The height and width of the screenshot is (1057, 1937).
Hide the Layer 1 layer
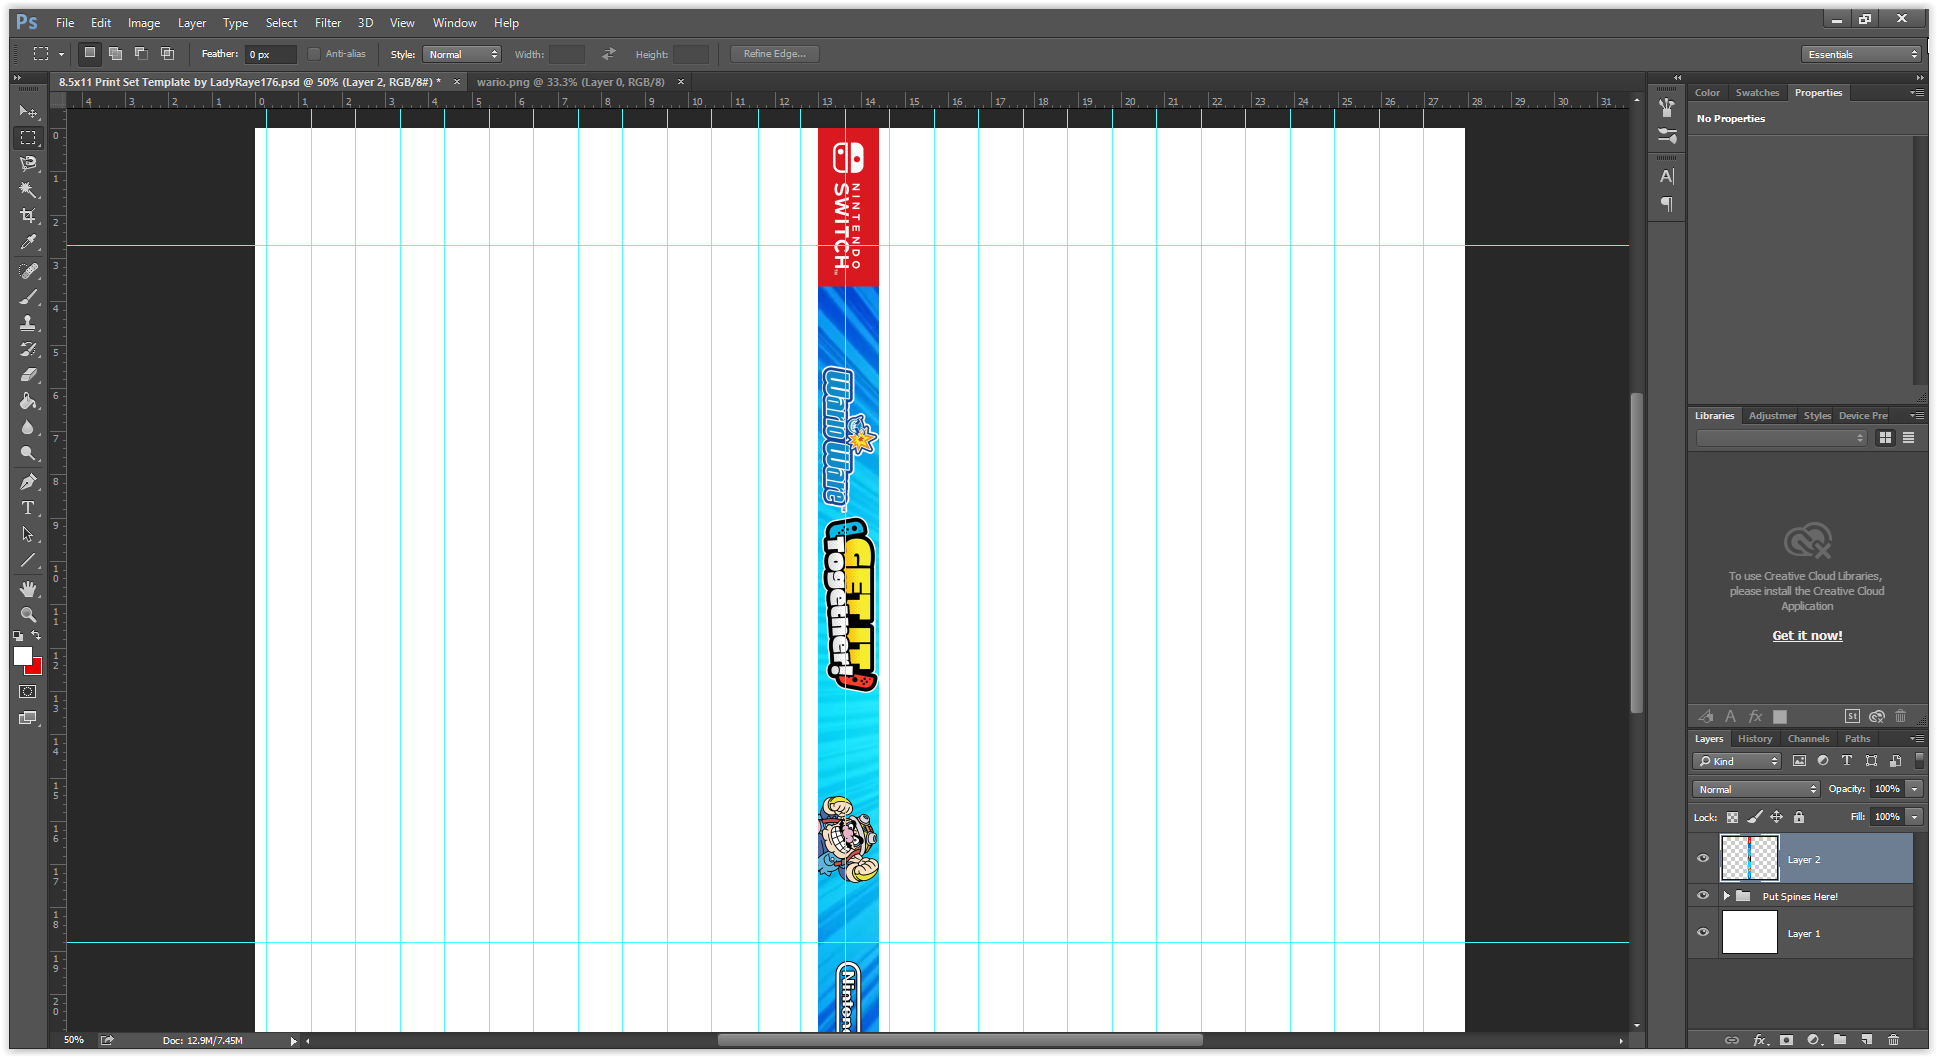point(1703,932)
